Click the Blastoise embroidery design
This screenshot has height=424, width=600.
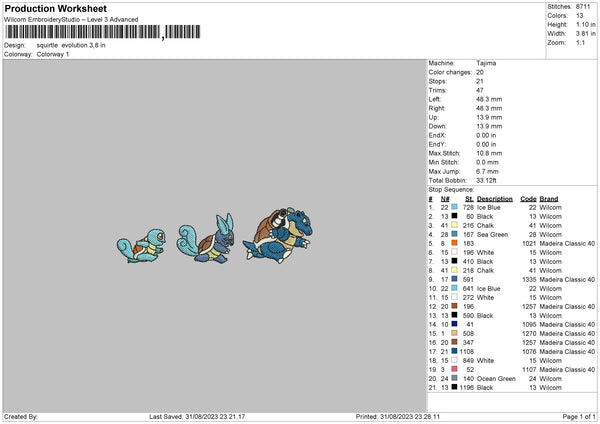(278, 235)
